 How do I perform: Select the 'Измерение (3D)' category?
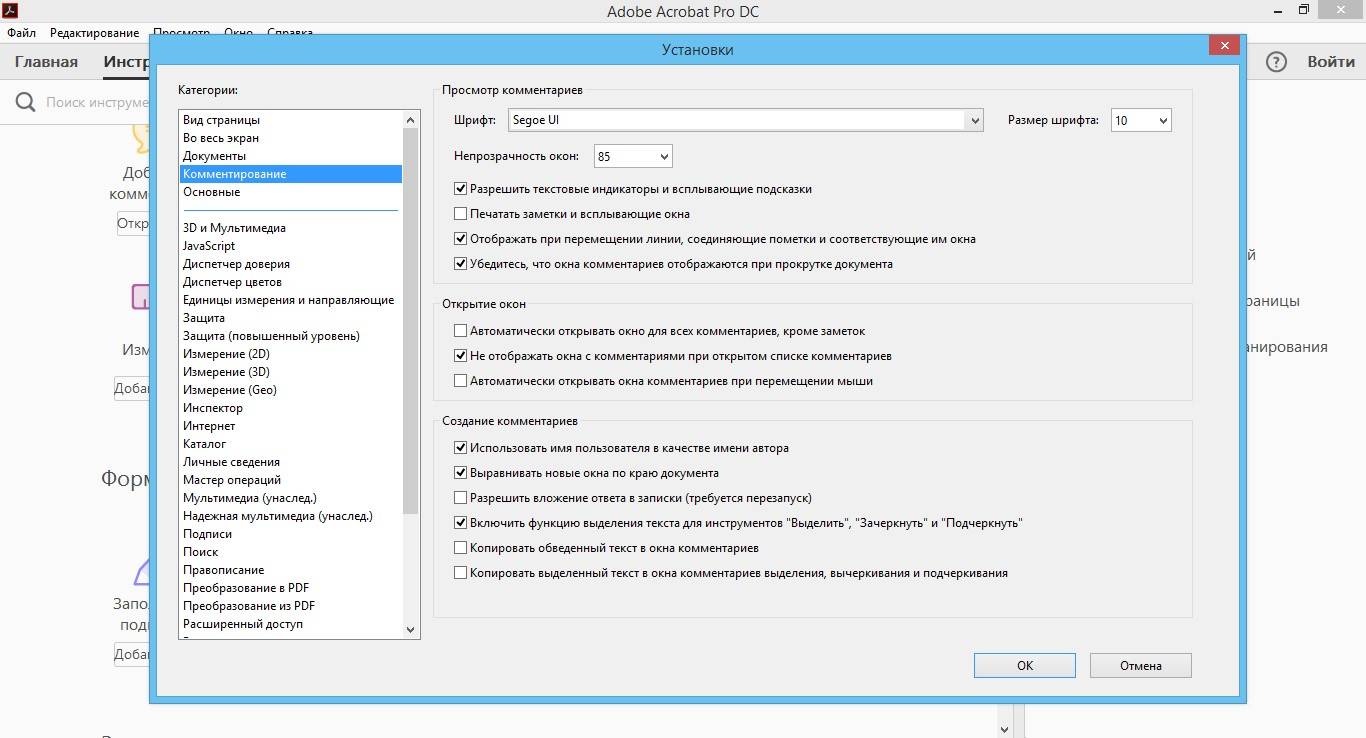(290, 372)
